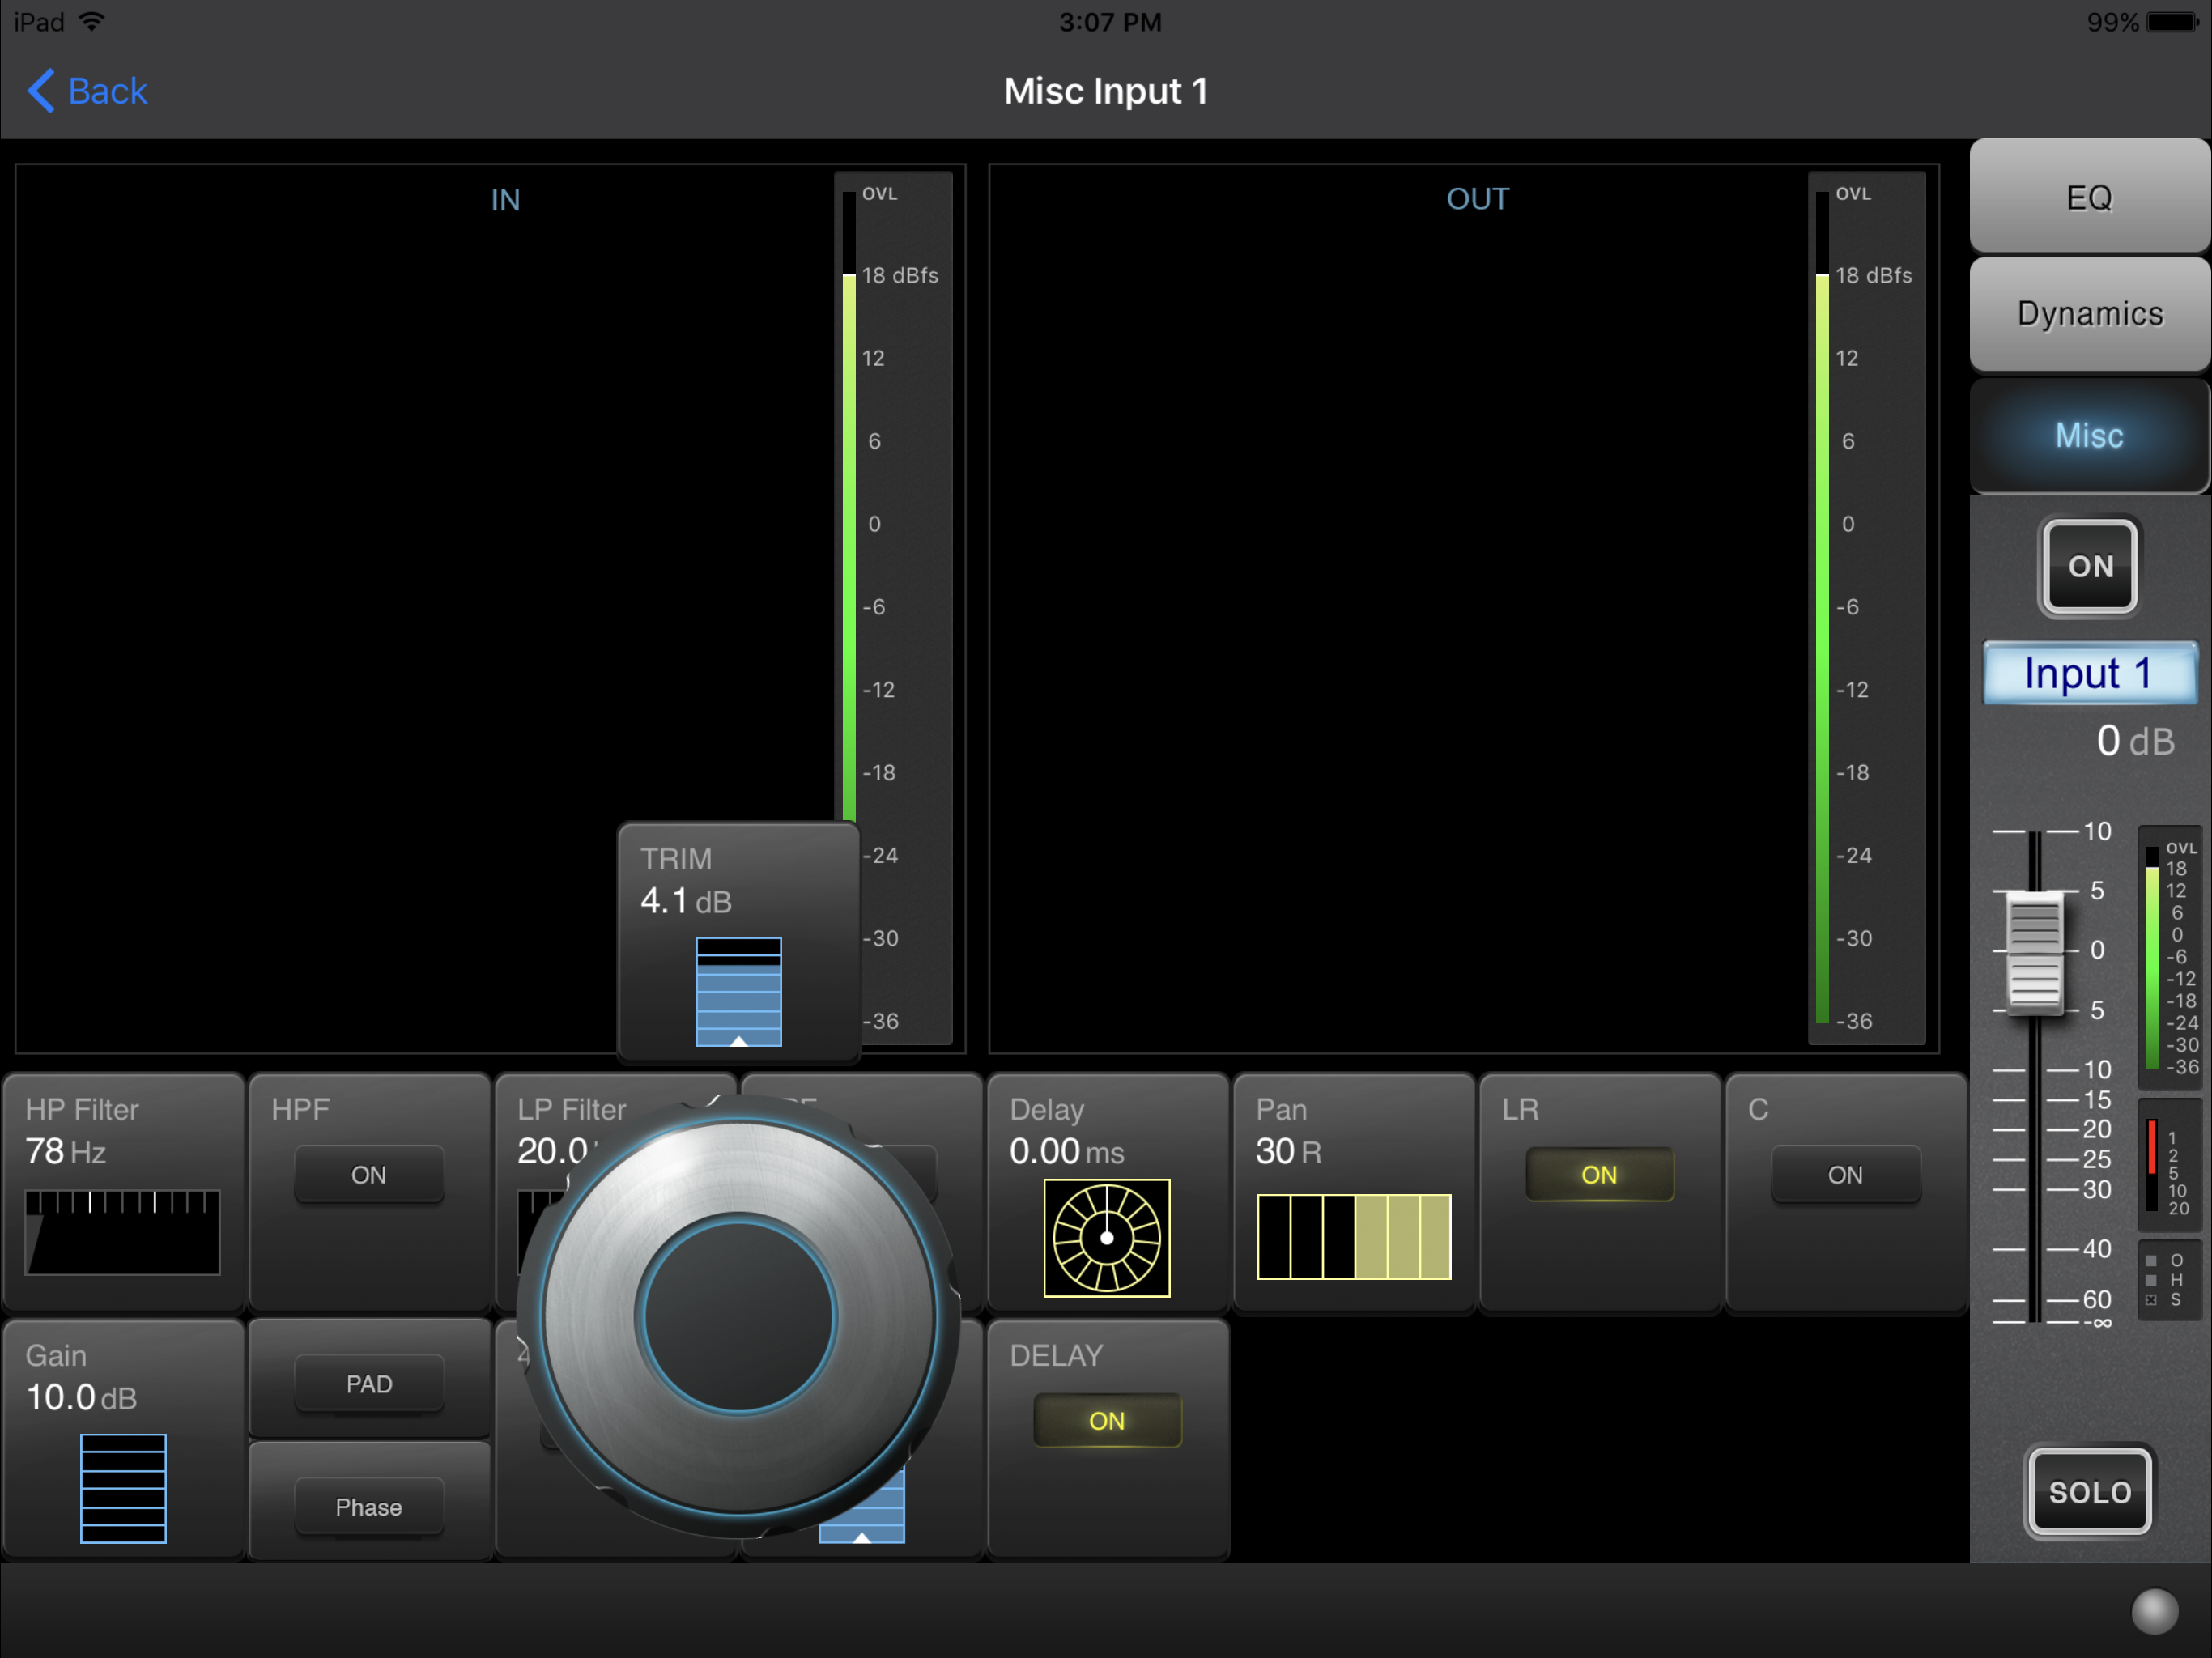Viewport: 2212px width, 1658px height.
Task: Turn off the DELAY ON switch
Action: (x=1106, y=1421)
